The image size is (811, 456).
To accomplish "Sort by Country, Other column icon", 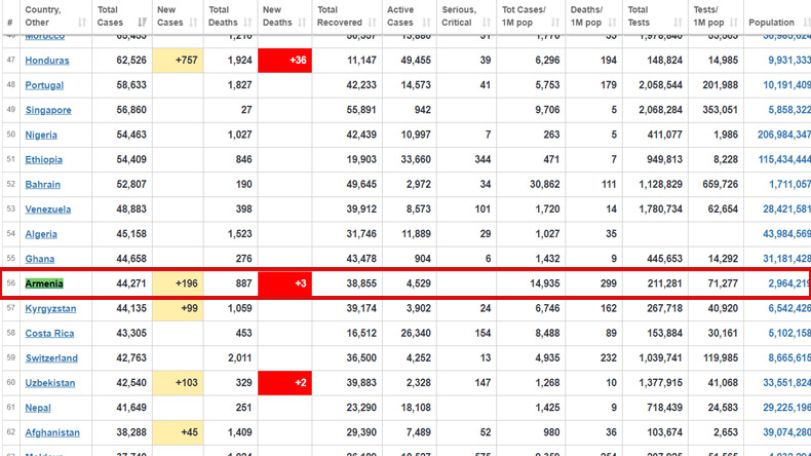I will click(x=82, y=22).
